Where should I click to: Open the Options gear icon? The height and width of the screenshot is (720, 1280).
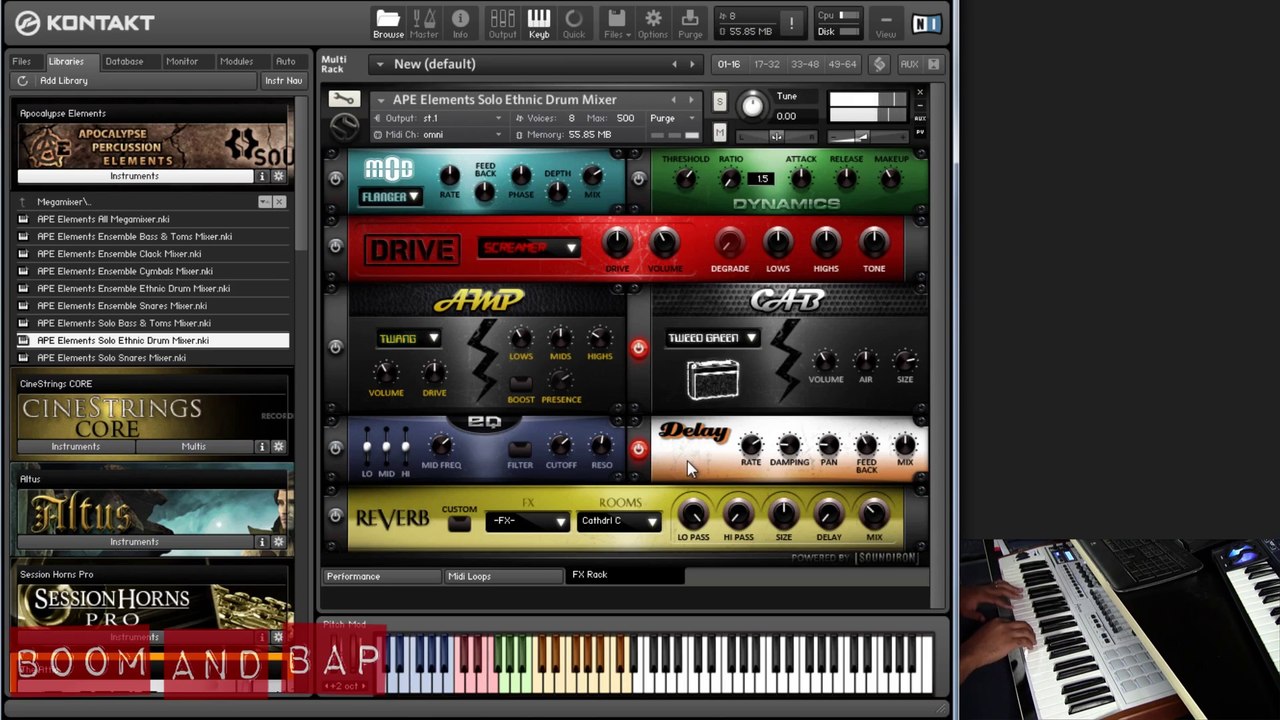click(653, 23)
